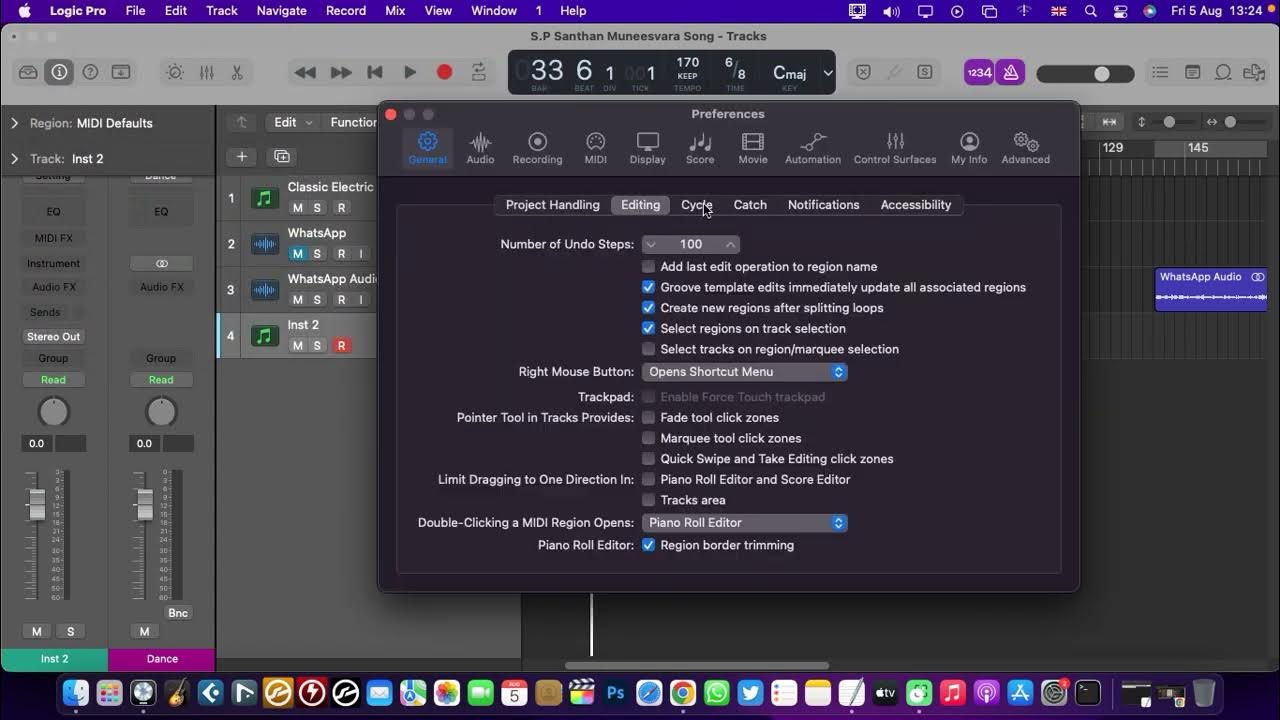Go to beginning with the transport button
1280x720 pixels.
[375, 72]
